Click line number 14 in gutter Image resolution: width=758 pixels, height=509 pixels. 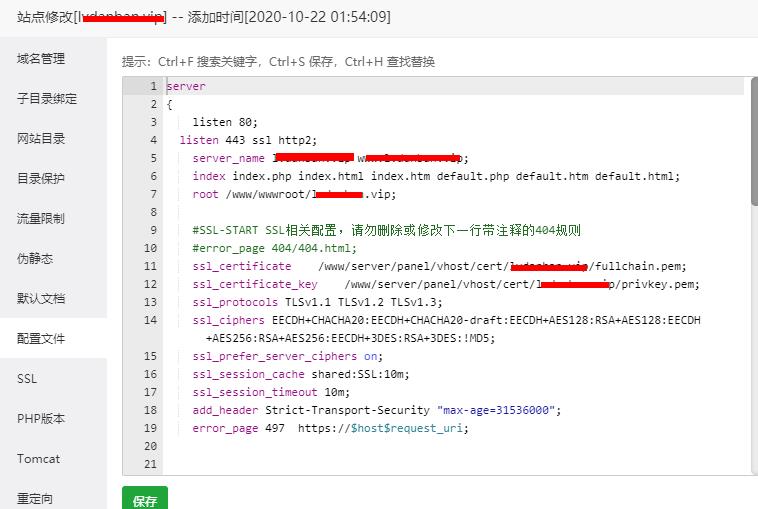point(150,320)
